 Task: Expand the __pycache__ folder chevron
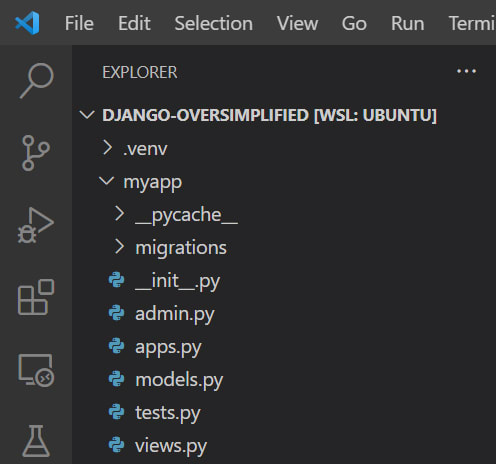coord(119,213)
